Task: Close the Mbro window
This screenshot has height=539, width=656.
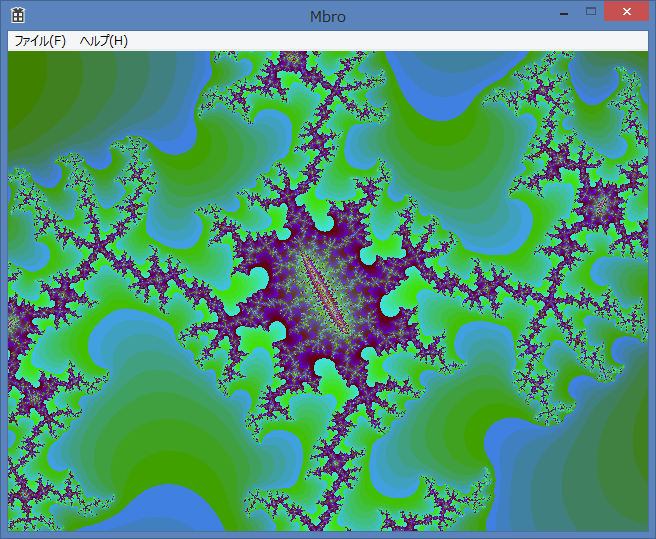Action: 626,11
